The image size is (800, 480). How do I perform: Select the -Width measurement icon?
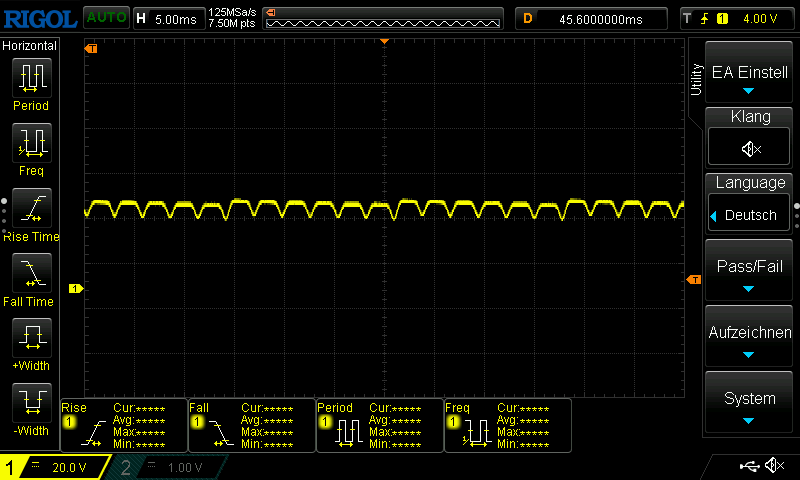30,402
